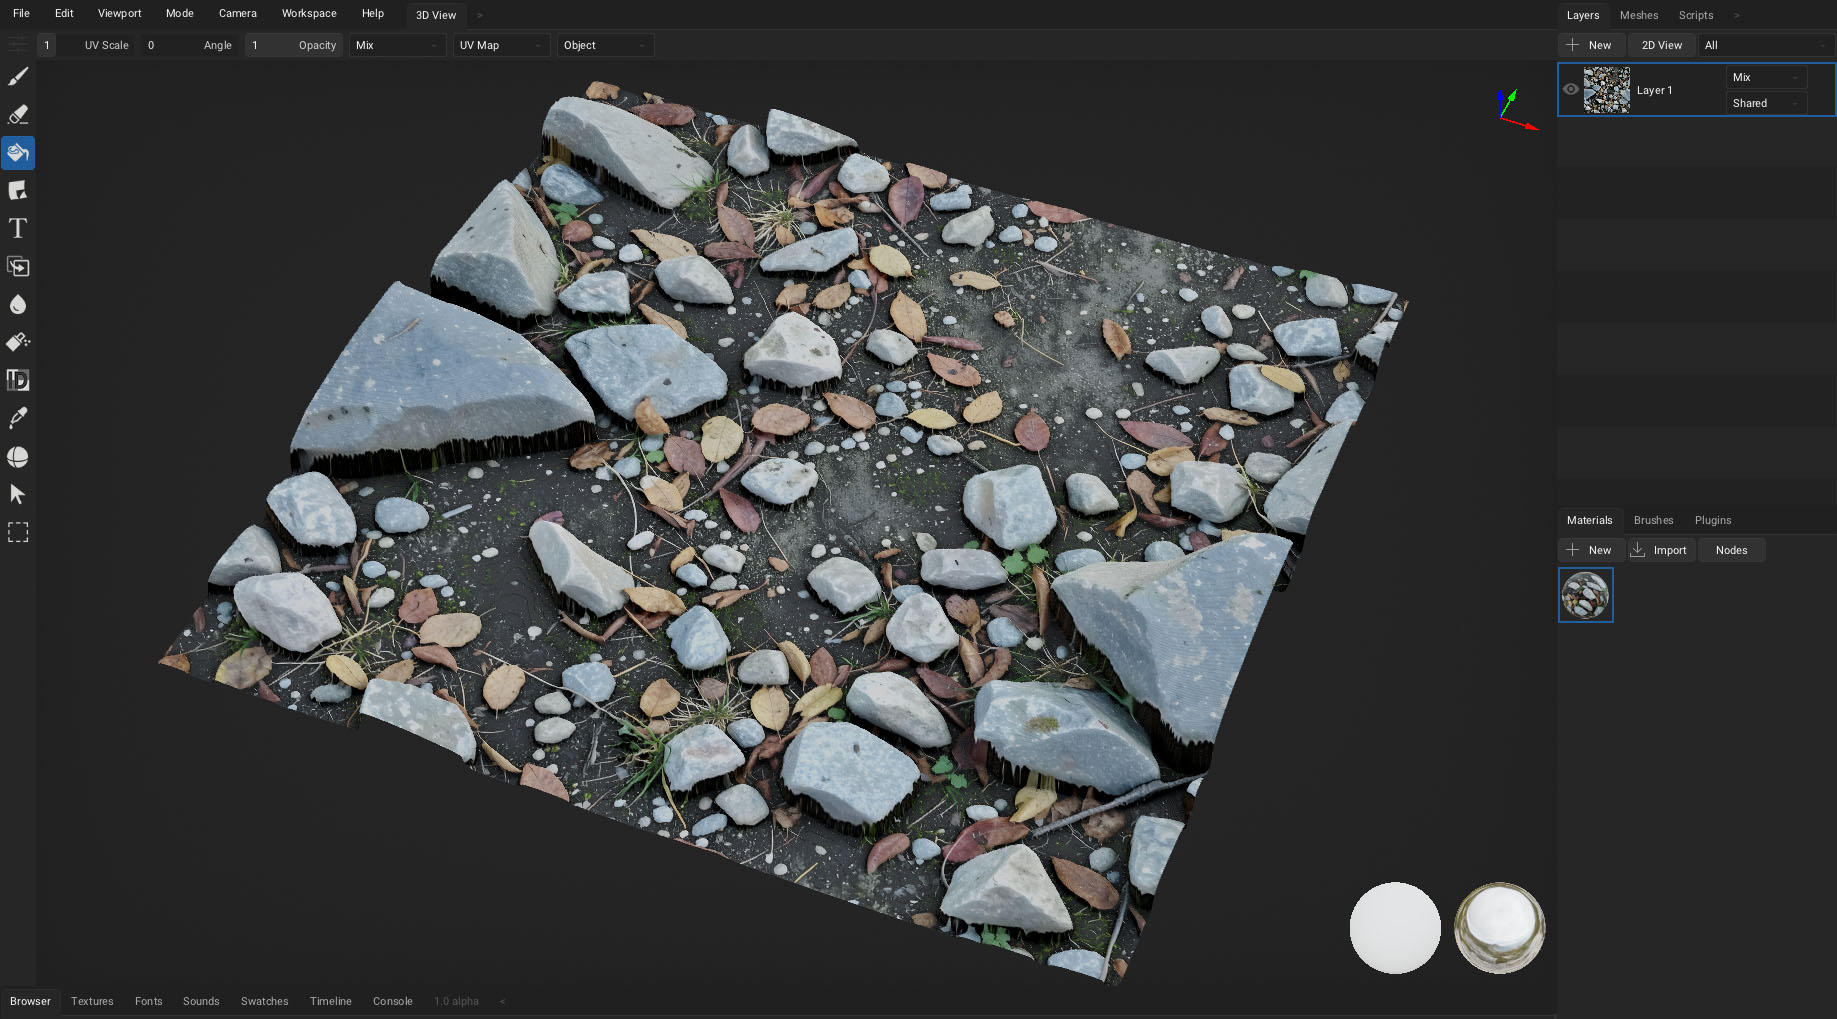Select the Eraser tool

point(18,115)
